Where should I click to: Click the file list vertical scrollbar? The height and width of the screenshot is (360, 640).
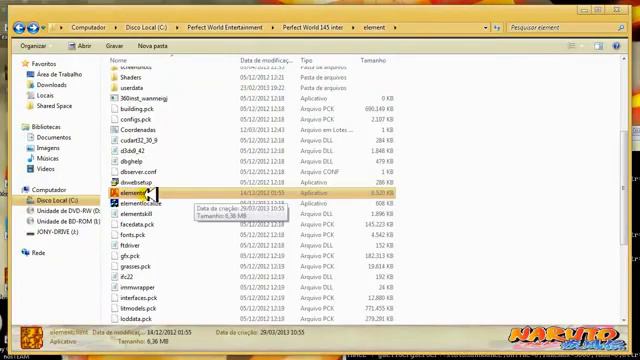click(x=623, y=189)
